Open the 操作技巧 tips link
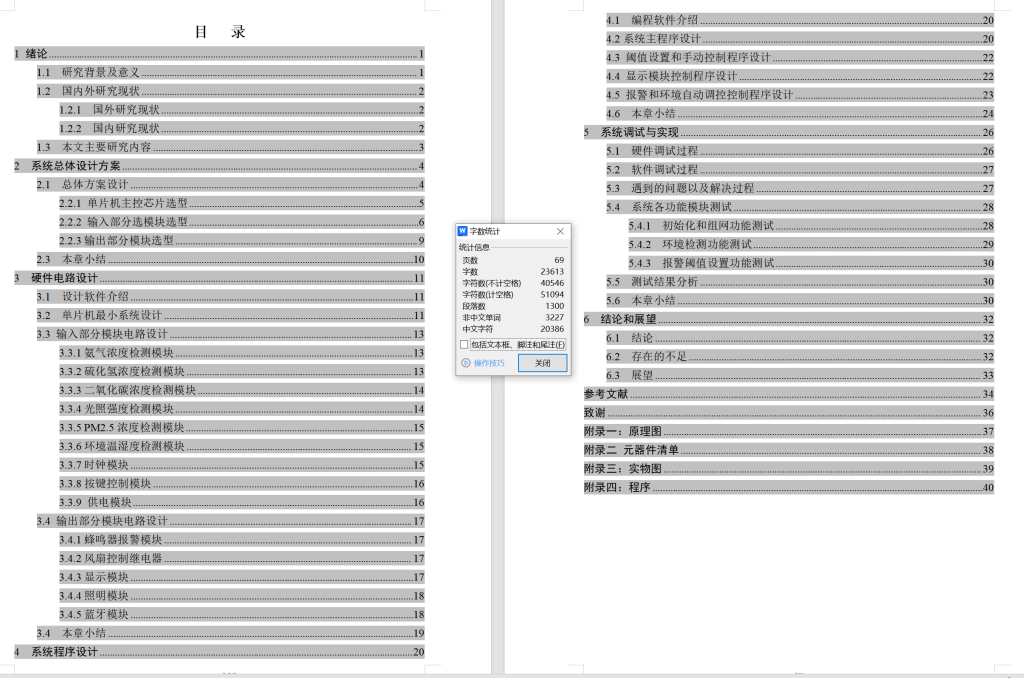The image size is (1024, 678). pyautogui.click(x=489, y=363)
